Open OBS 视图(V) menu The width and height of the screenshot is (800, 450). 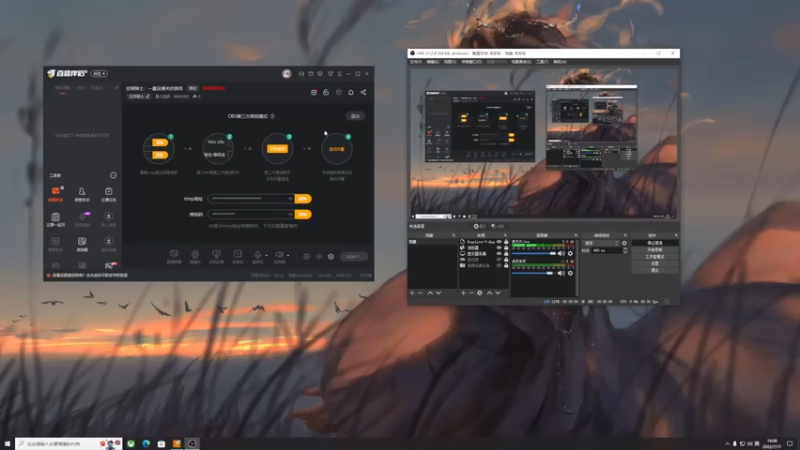pyautogui.click(x=450, y=62)
